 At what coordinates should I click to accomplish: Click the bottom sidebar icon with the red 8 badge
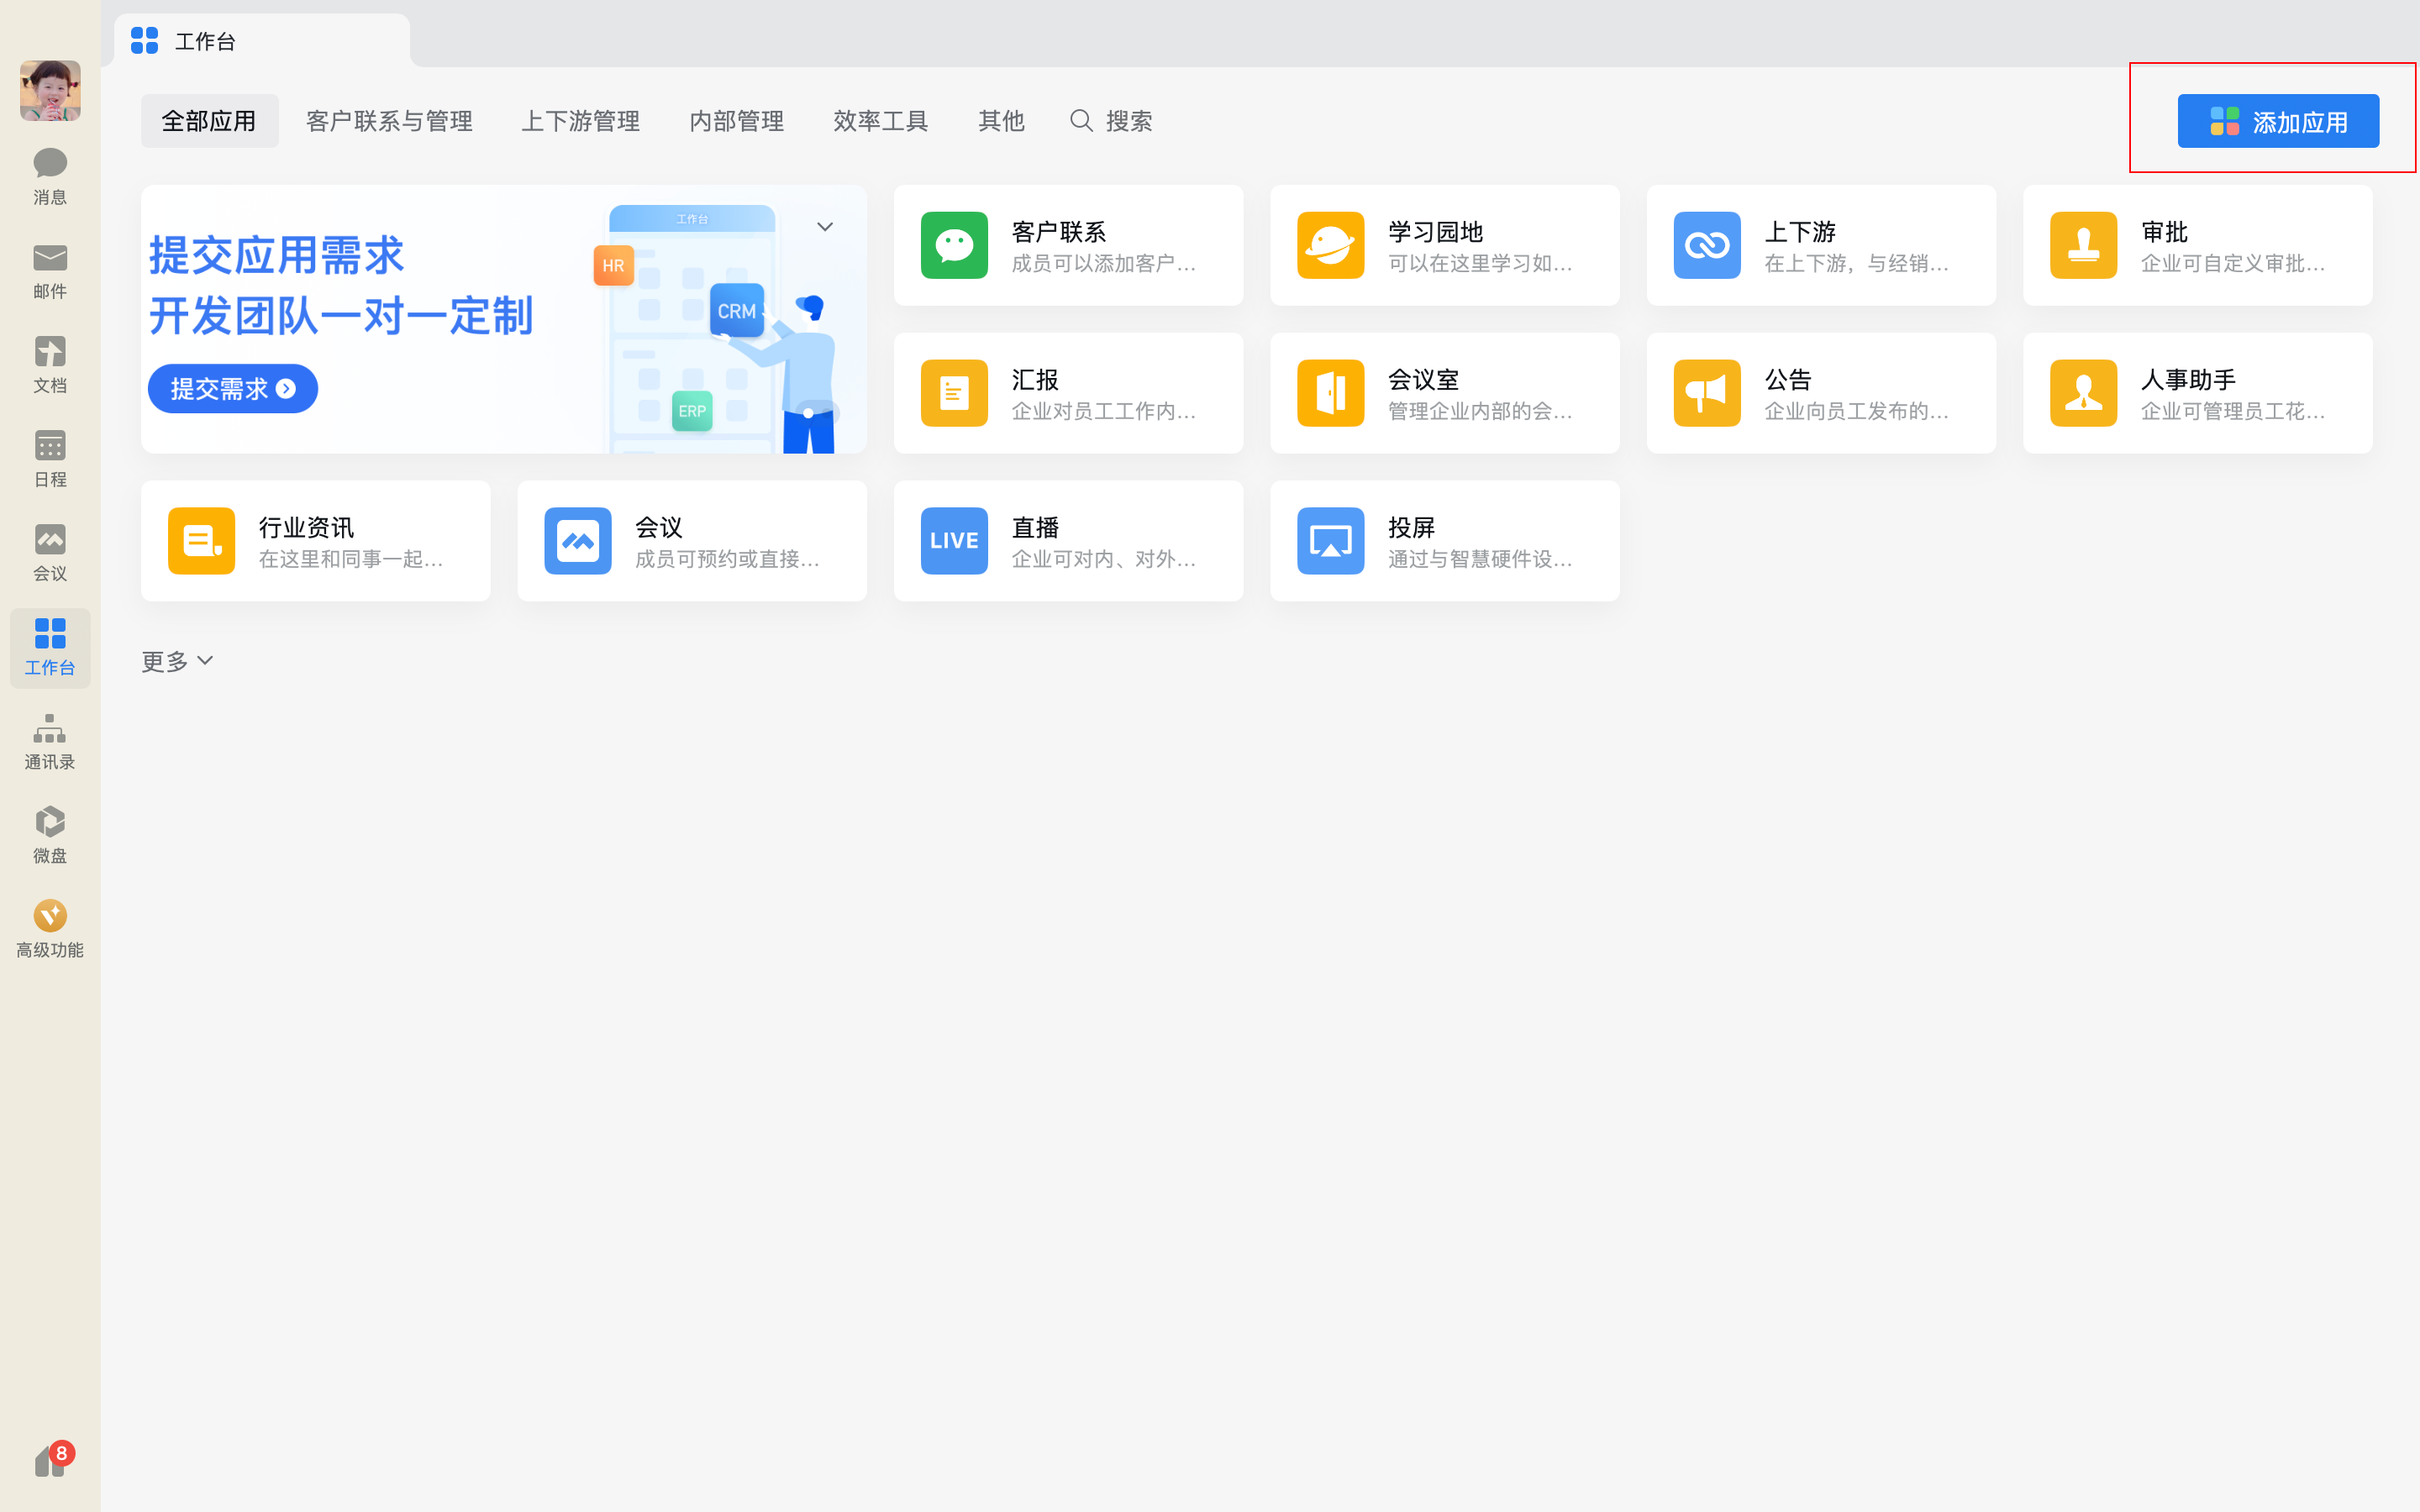coord(50,1462)
